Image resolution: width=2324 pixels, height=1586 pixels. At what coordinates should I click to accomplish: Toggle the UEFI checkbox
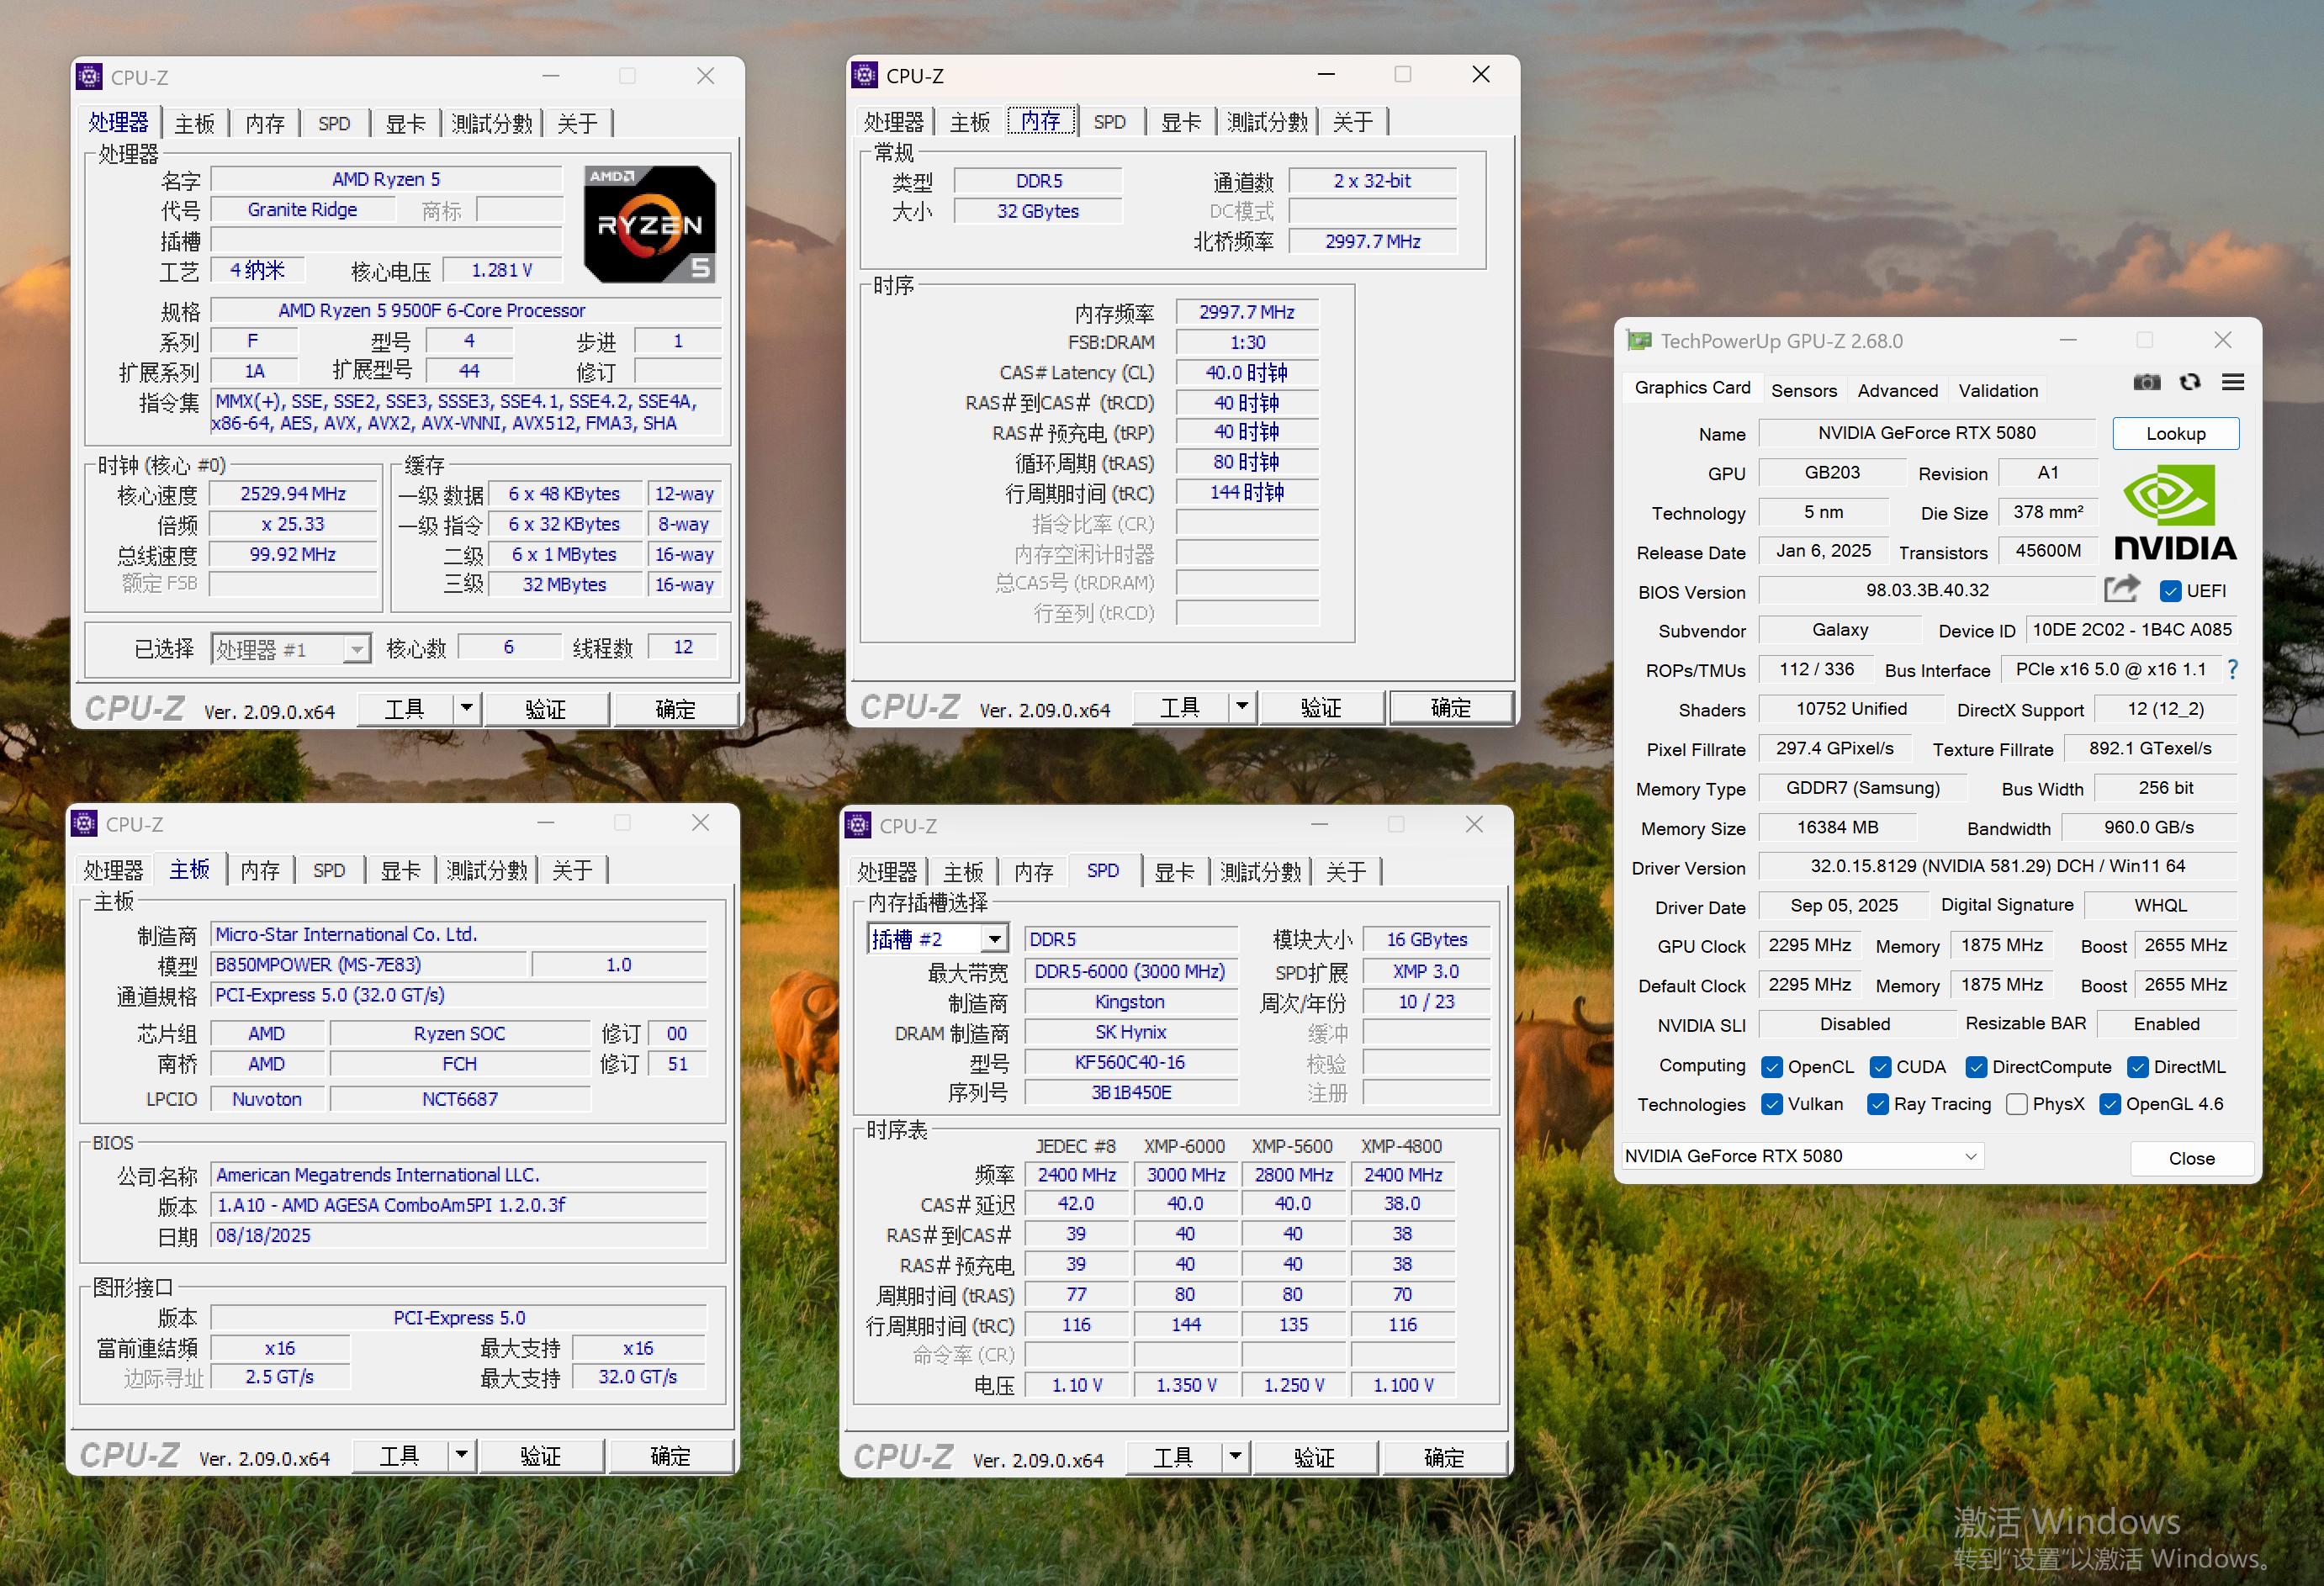(x=2170, y=591)
